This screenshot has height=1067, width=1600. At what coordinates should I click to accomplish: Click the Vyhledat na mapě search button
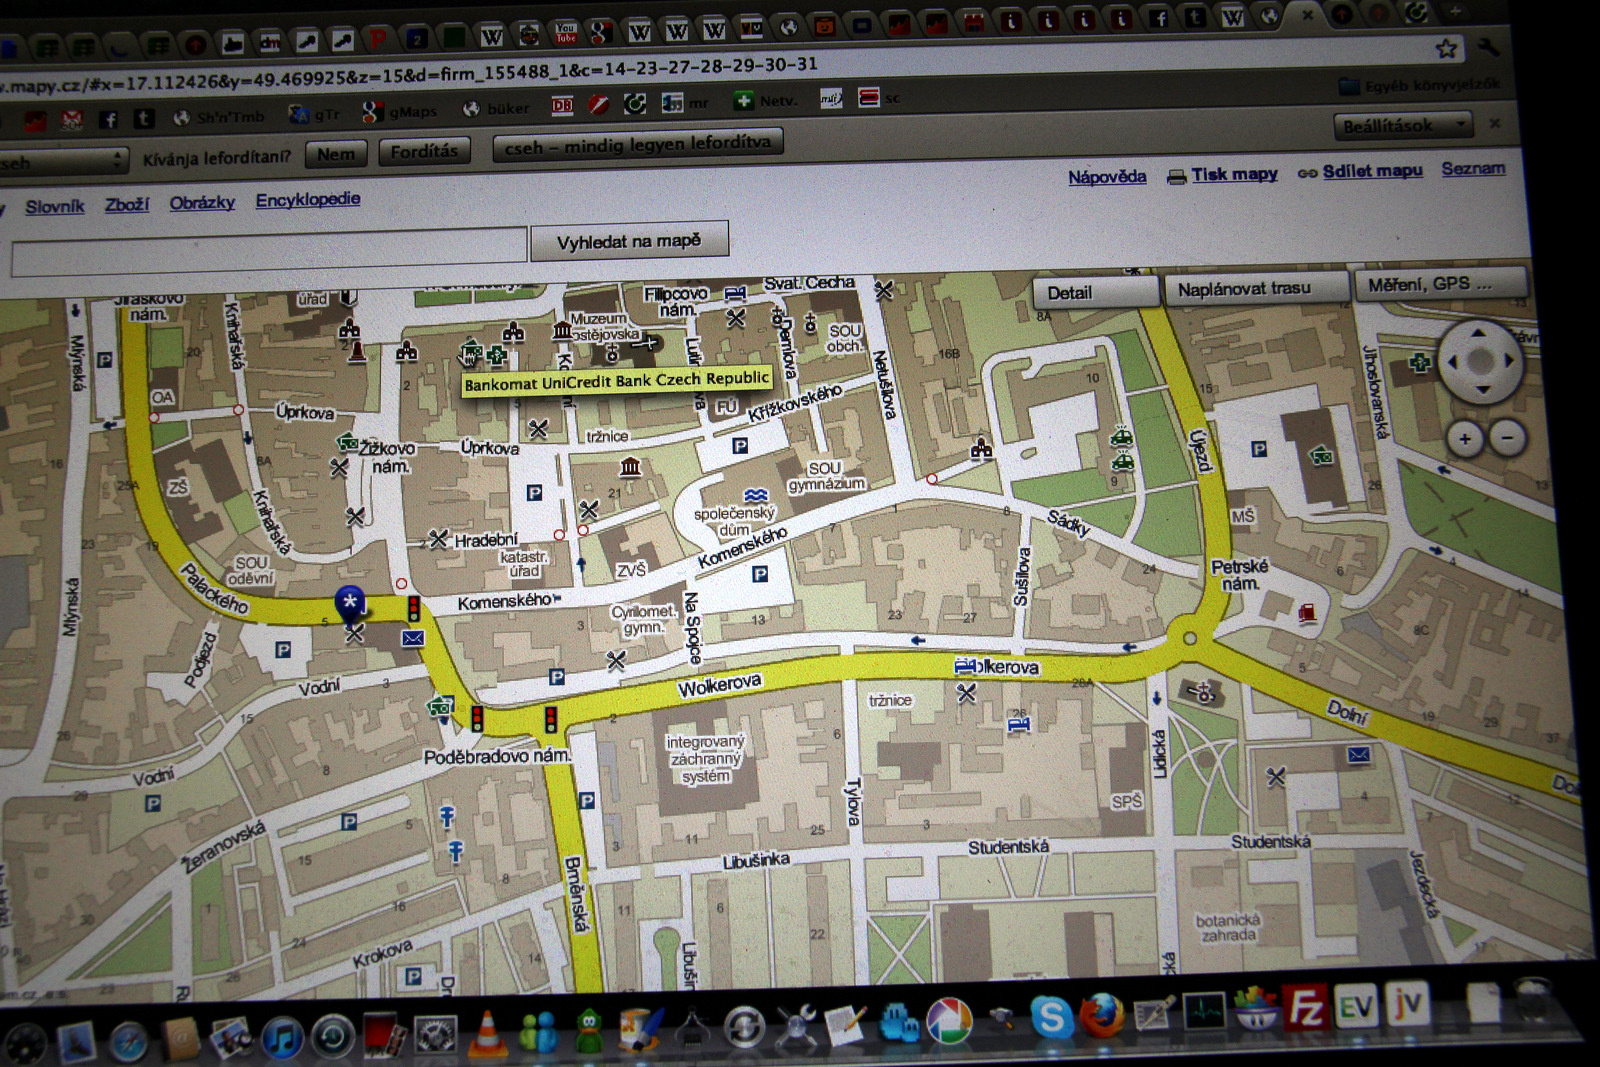click(x=629, y=241)
